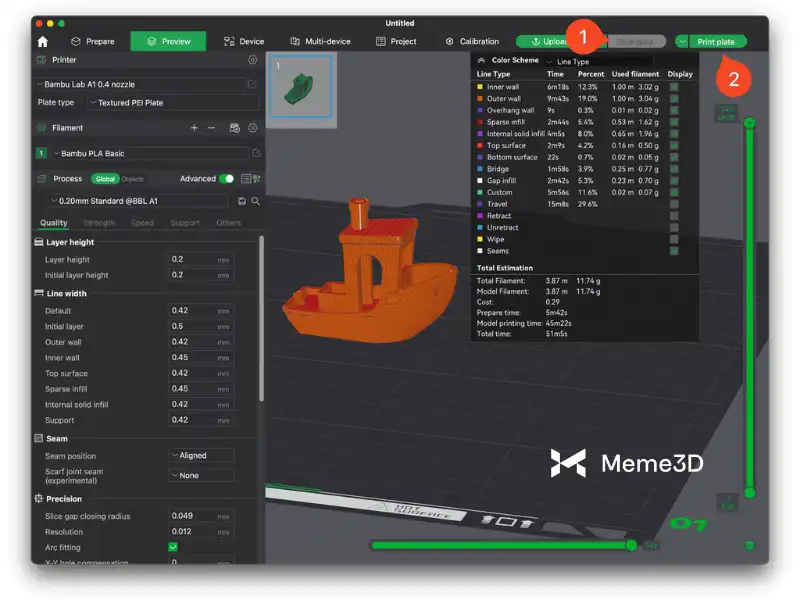Open the Strength settings tab
Image resolution: width=800 pixels, height=600 pixels.
coord(99,223)
